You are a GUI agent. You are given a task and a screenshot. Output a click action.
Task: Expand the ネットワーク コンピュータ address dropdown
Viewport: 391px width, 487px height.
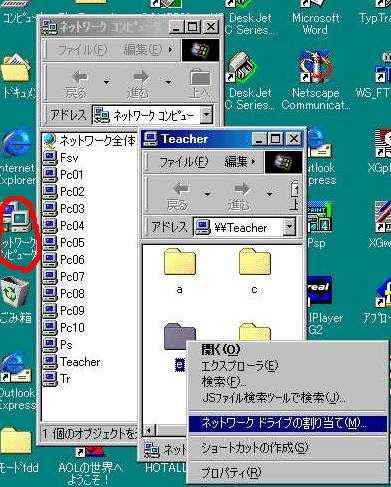pyautogui.click(x=207, y=115)
